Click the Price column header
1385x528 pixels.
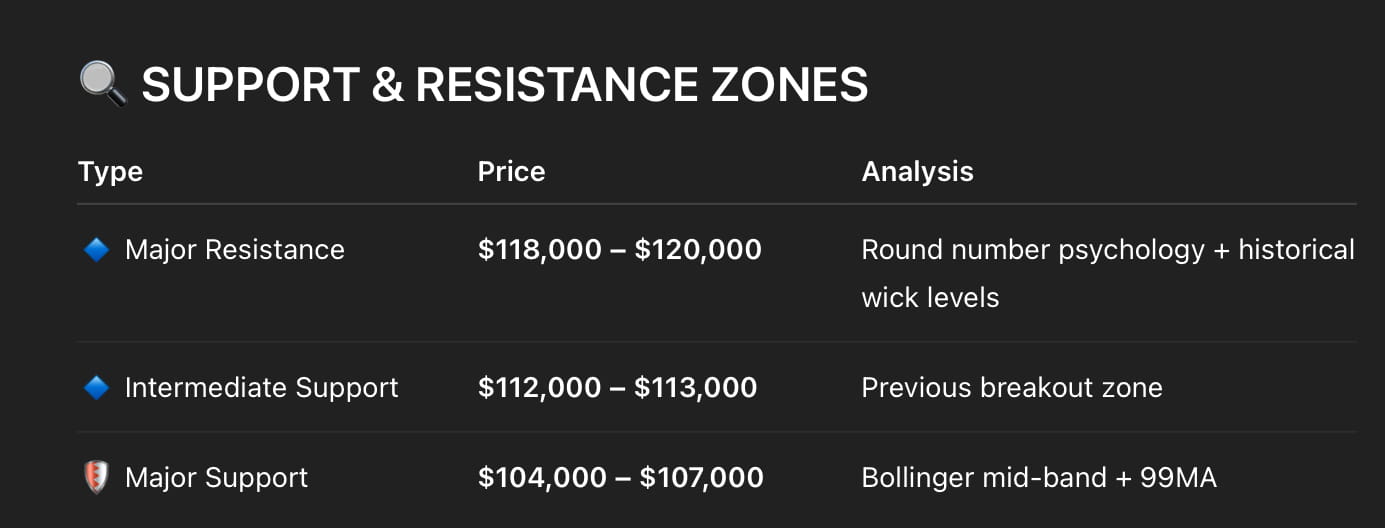coord(511,171)
